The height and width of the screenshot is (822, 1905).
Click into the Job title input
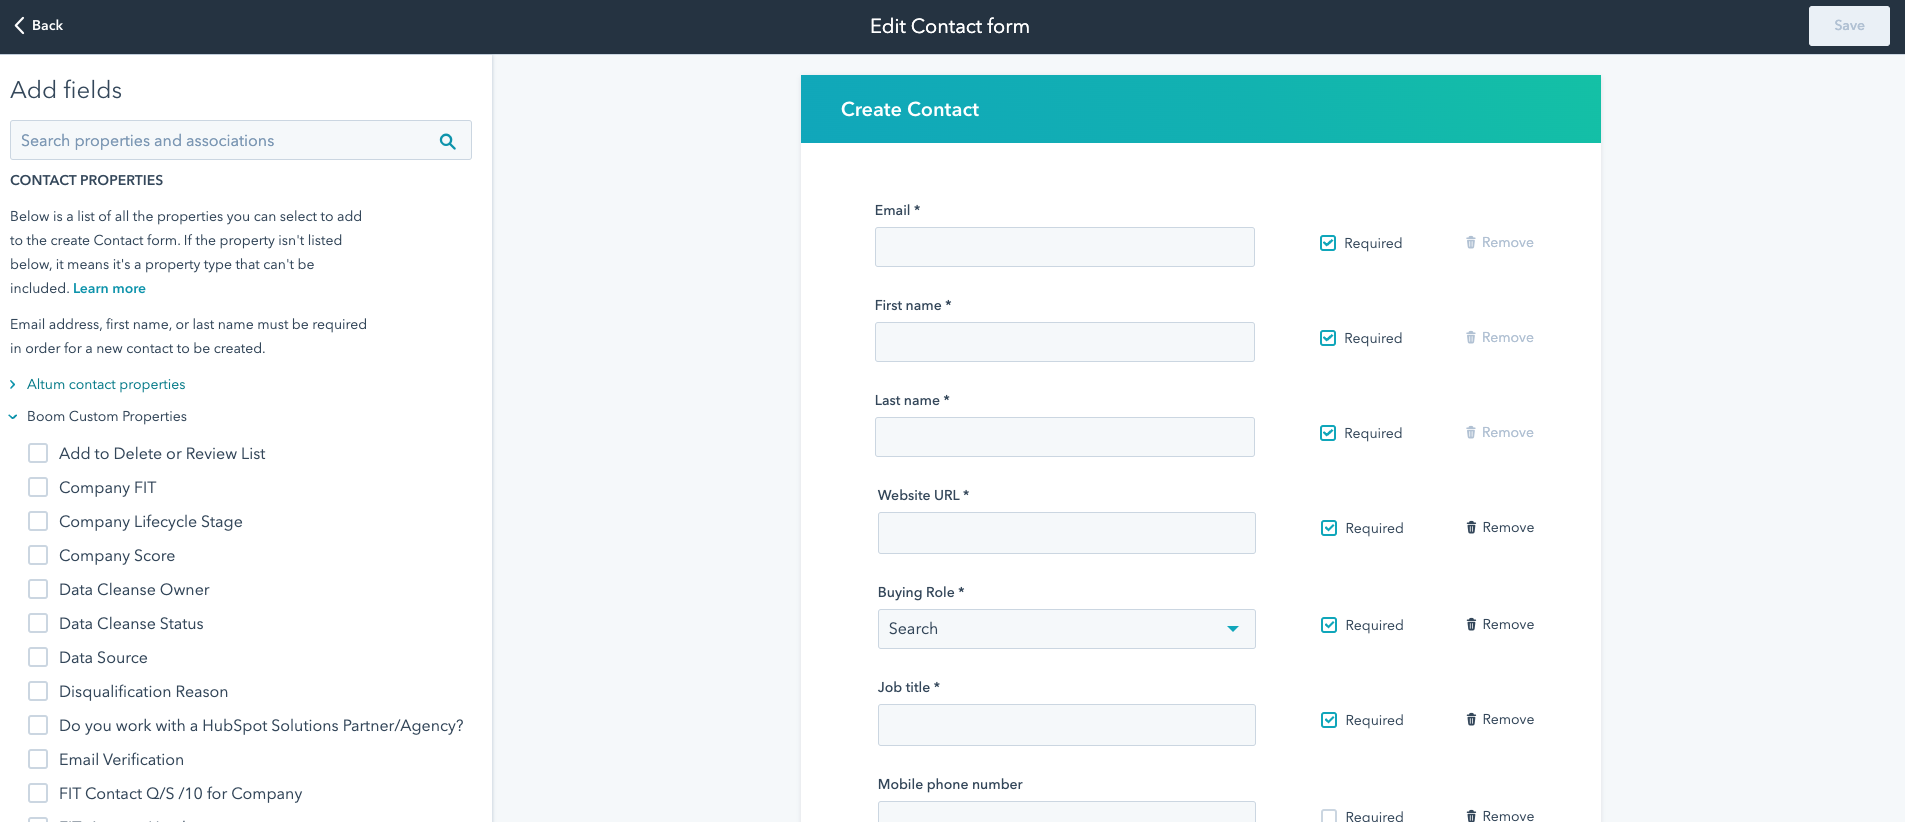1067,725
